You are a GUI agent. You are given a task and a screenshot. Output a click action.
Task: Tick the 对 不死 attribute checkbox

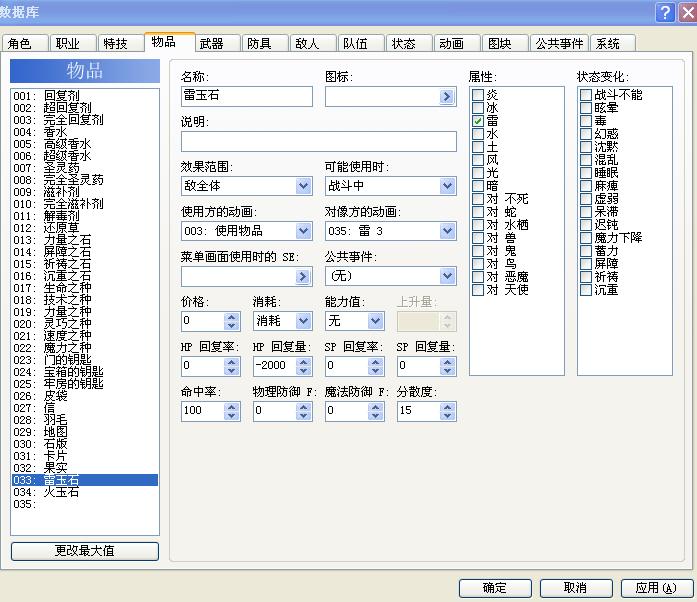pos(478,199)
